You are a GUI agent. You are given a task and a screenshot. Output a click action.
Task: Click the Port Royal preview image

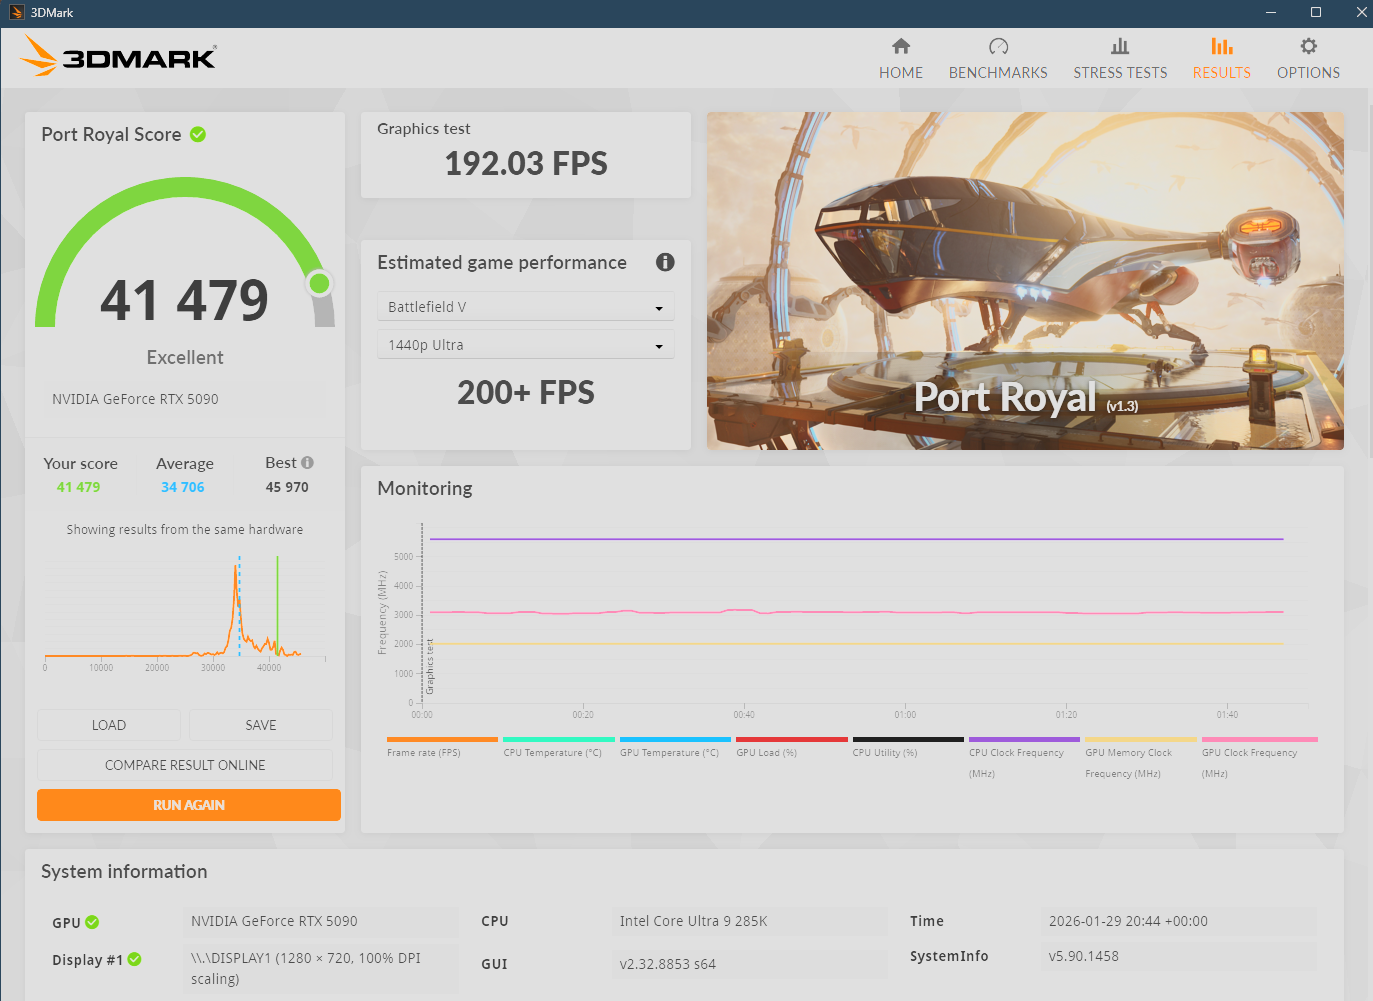pyautogui.click(x=1025, y=281)
